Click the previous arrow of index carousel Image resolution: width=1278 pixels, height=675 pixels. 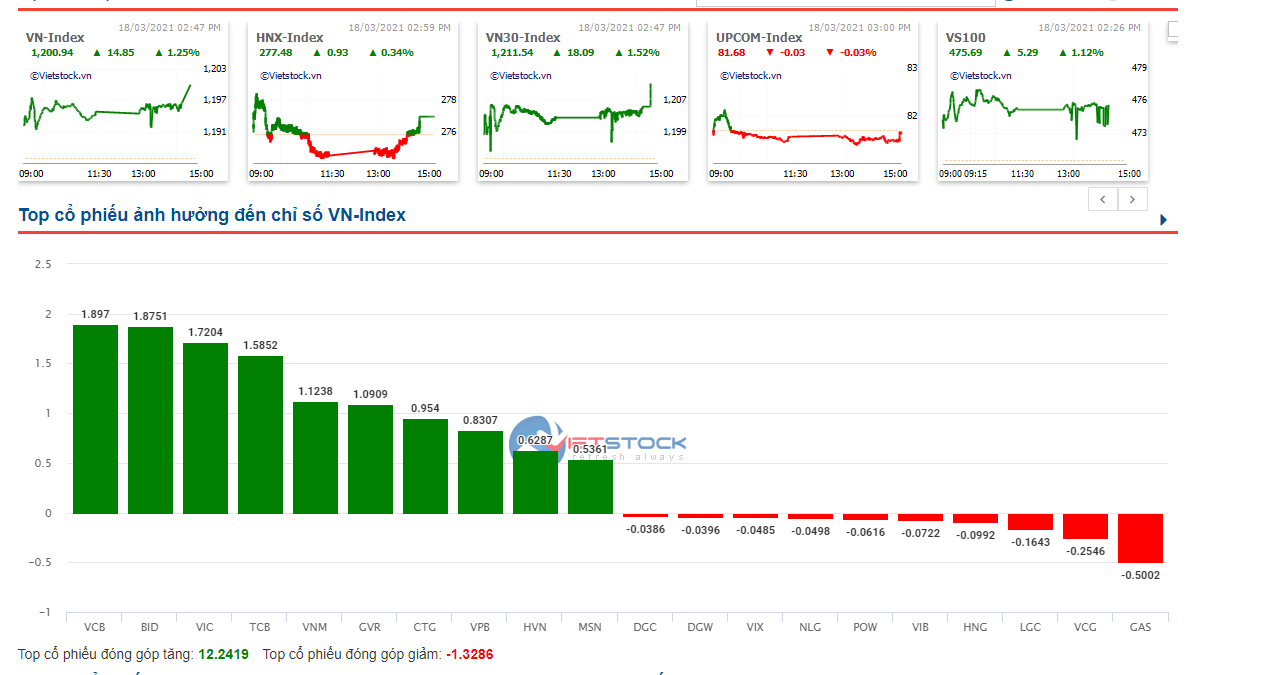(x=1103, y=199)
